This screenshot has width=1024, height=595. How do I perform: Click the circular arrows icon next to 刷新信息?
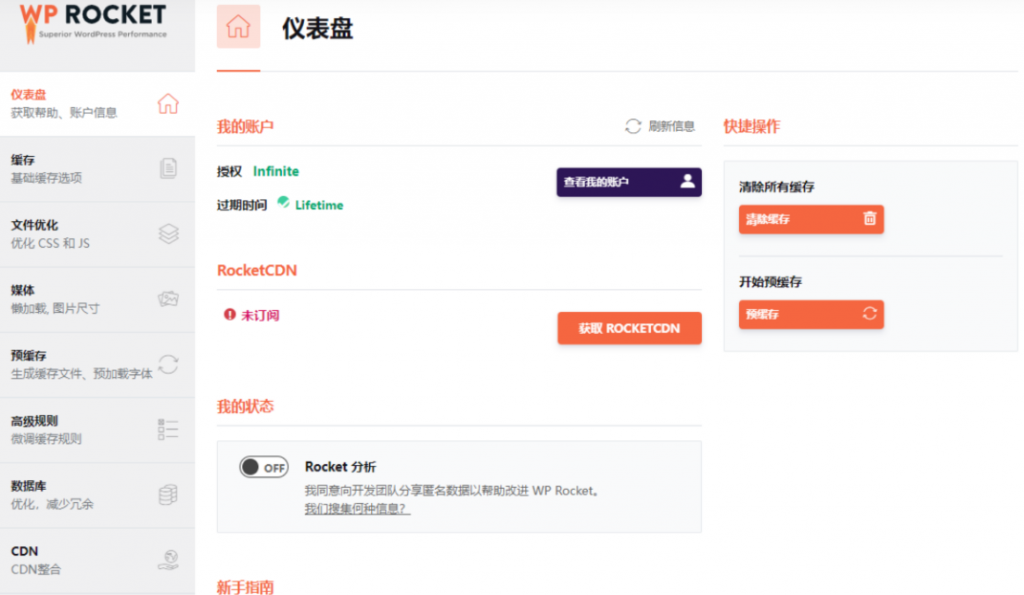[633, 126]
